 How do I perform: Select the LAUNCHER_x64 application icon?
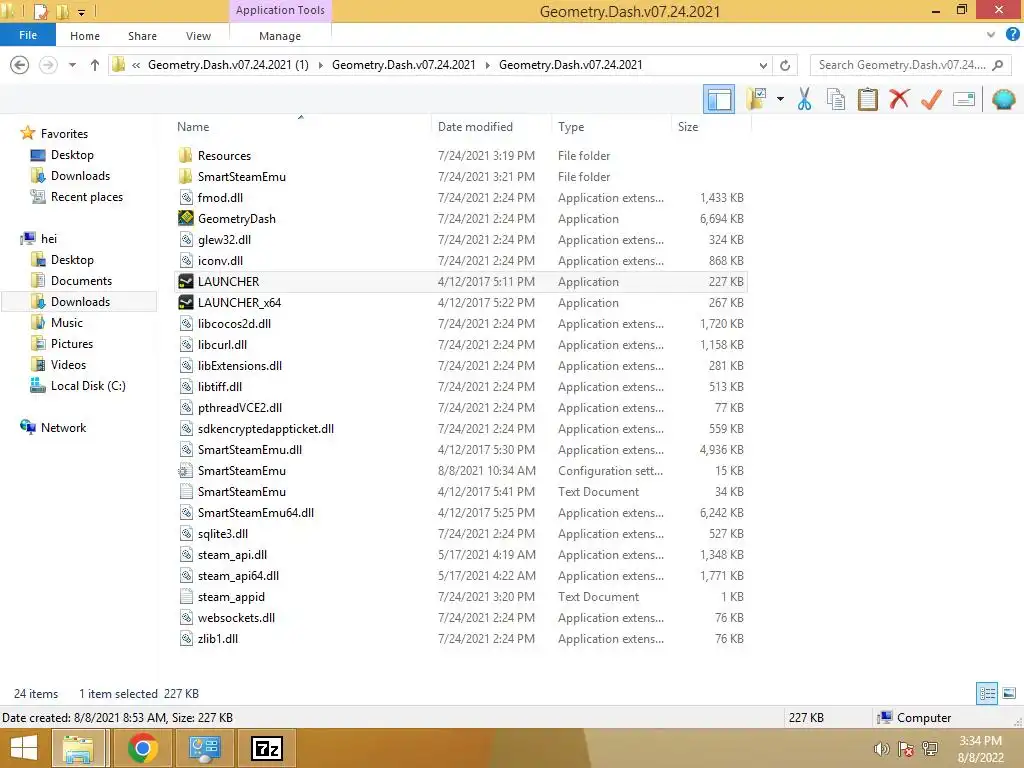[185, 302]
